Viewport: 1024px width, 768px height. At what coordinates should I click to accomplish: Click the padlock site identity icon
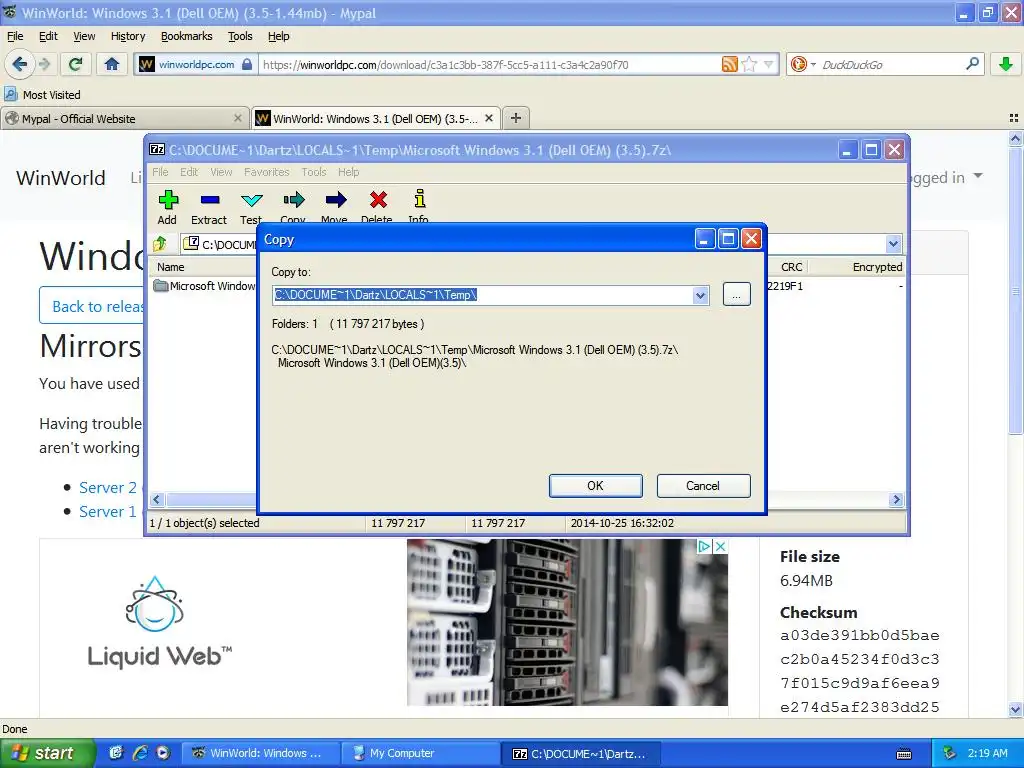pyautogui.click(x=247, y=64)
